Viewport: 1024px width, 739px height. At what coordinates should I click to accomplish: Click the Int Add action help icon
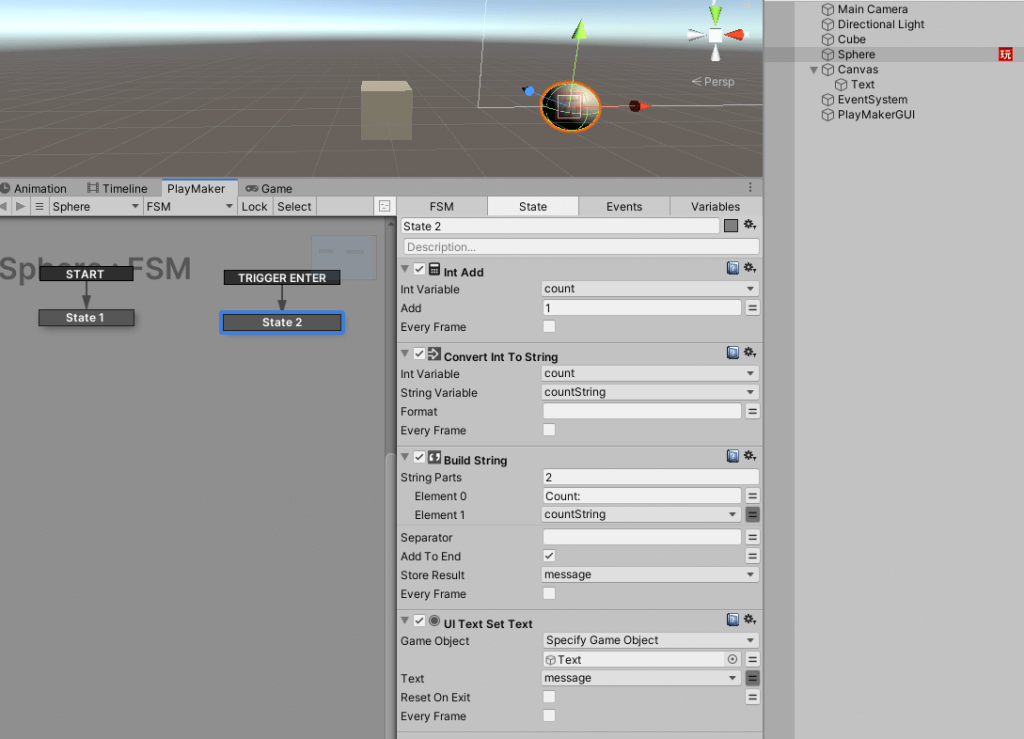733,269
